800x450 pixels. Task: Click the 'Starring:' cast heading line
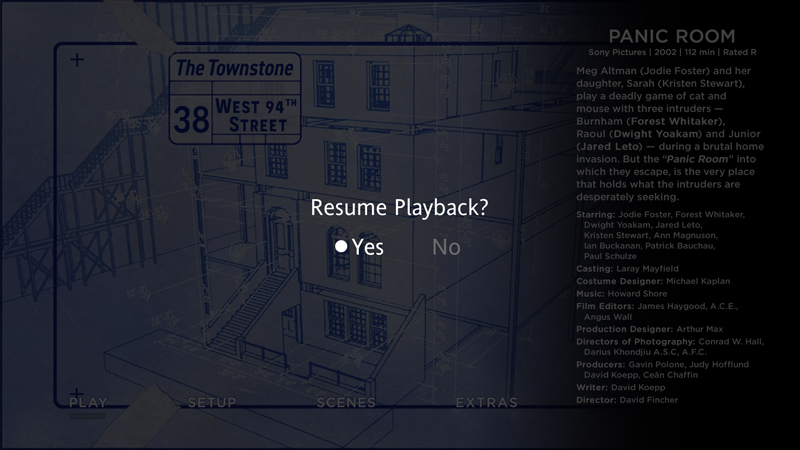661,214
